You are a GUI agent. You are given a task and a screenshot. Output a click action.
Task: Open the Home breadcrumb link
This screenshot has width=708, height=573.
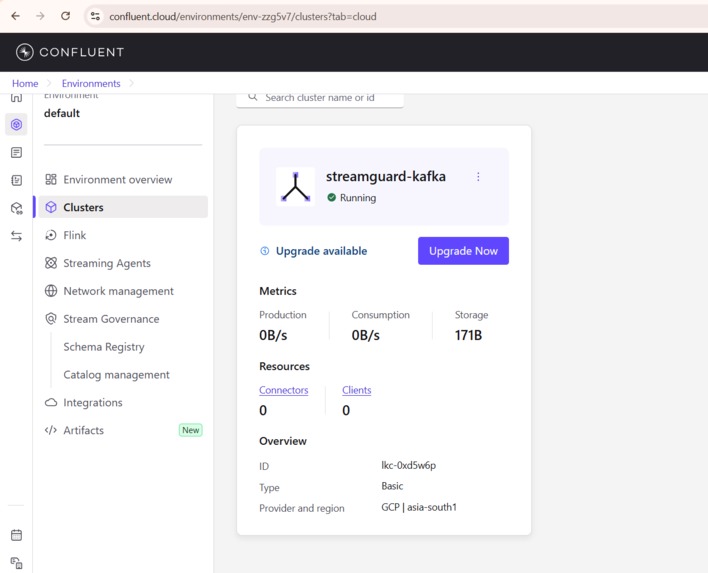25,84
